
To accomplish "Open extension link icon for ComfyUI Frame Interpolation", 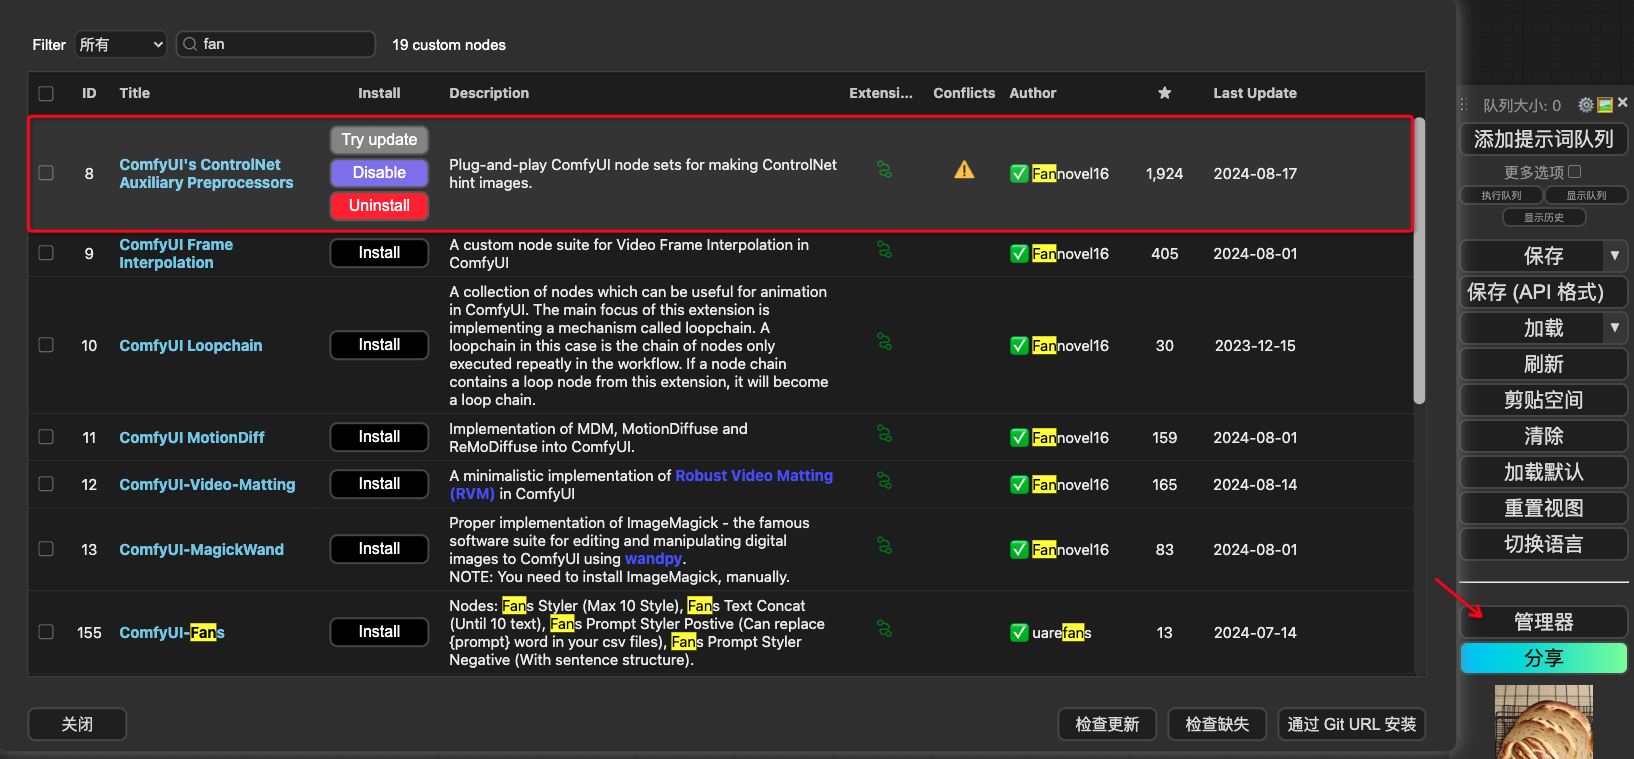I will coord(884,250).
